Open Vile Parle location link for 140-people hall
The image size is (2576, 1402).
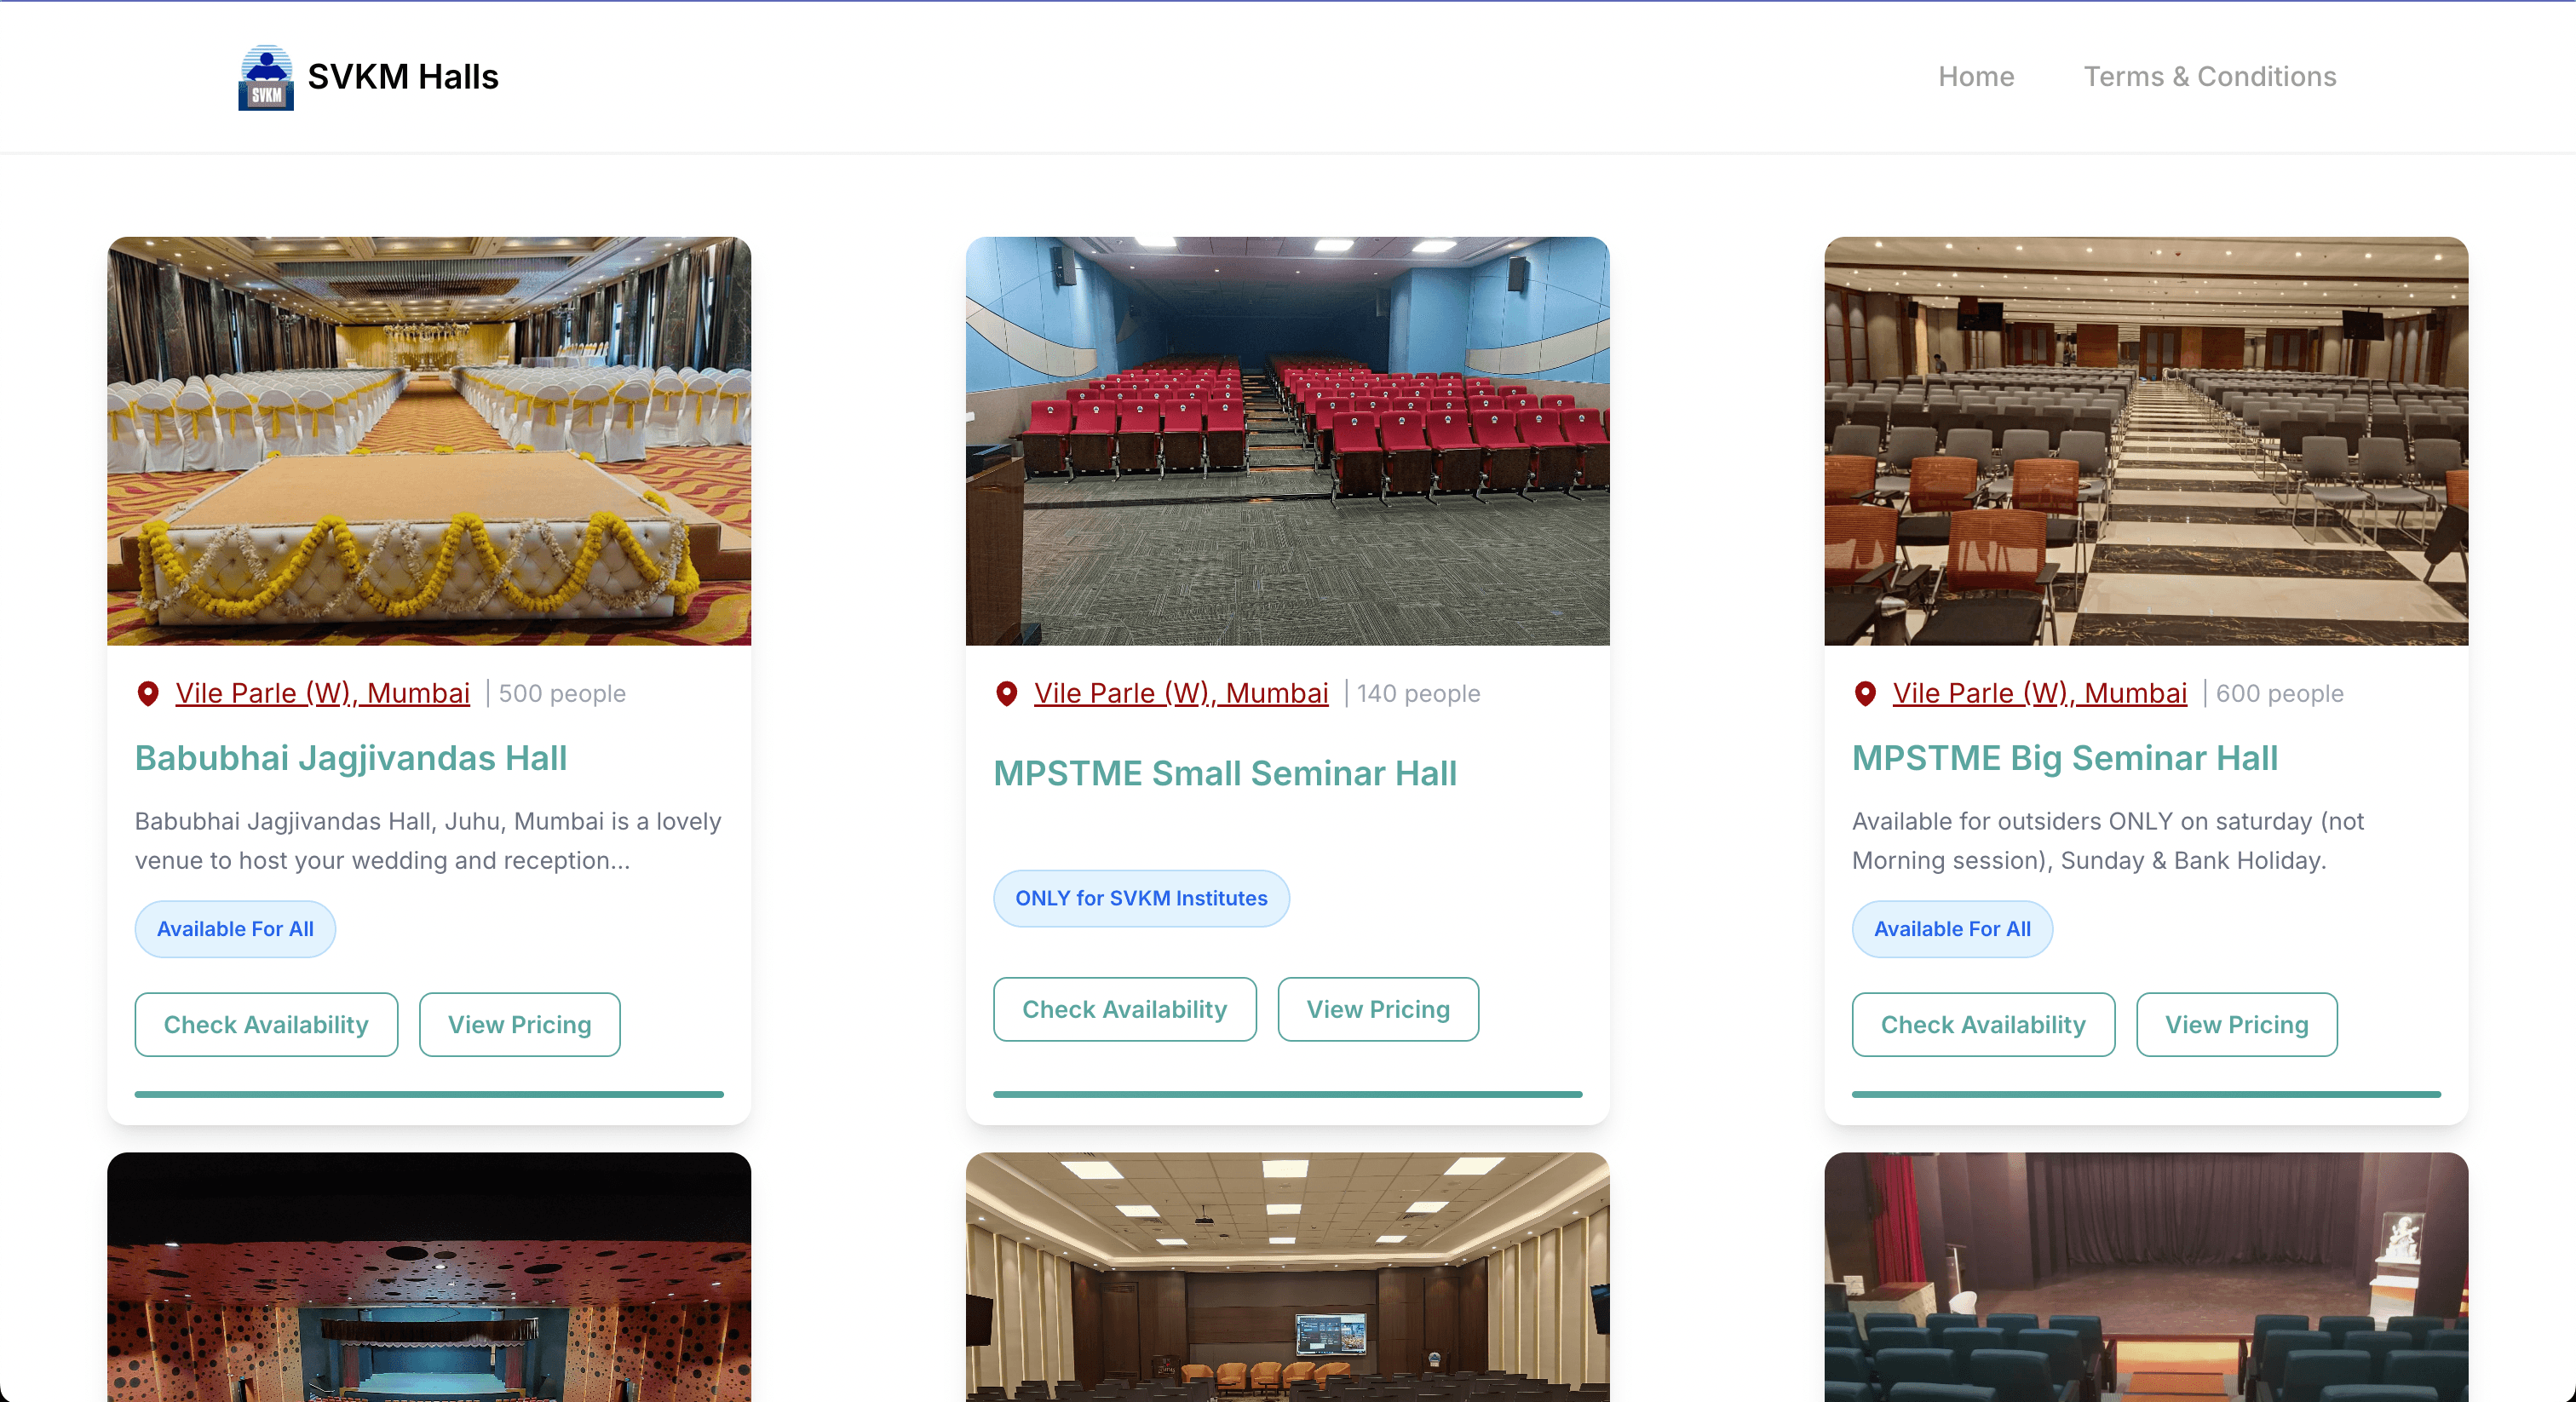[1180, 693]
